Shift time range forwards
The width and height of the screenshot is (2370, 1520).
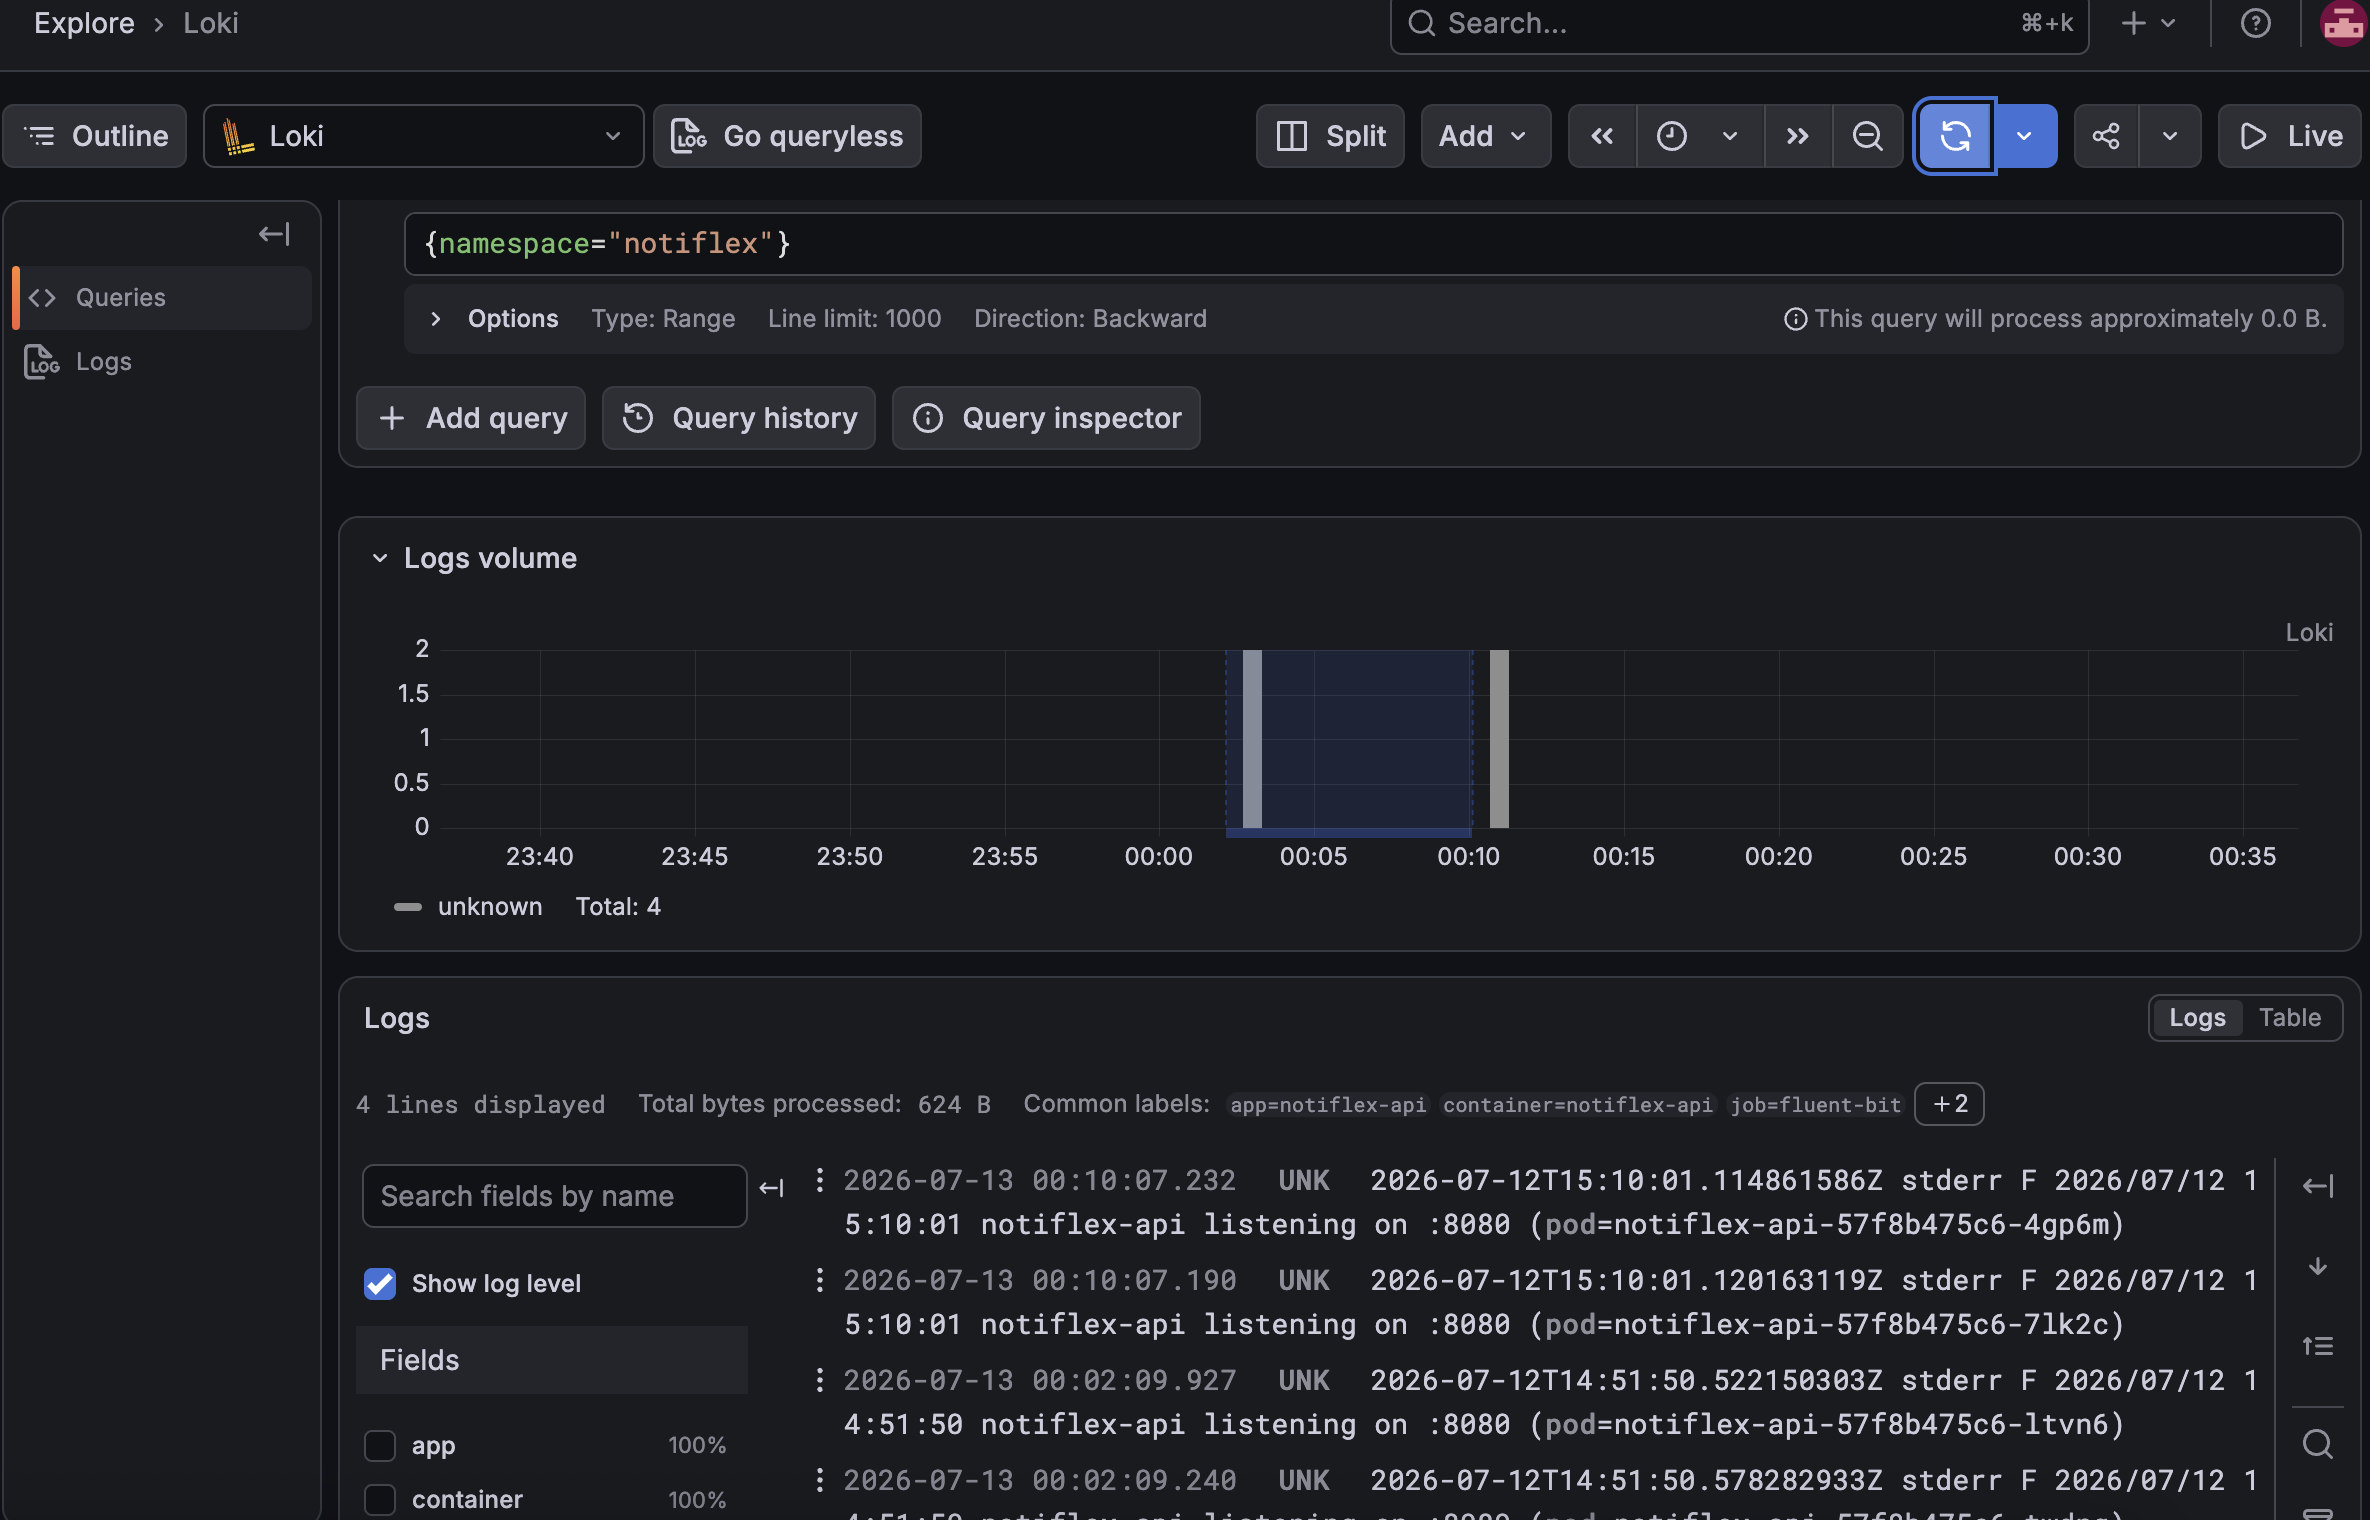pyautogui.click(x=1798, y=136)
